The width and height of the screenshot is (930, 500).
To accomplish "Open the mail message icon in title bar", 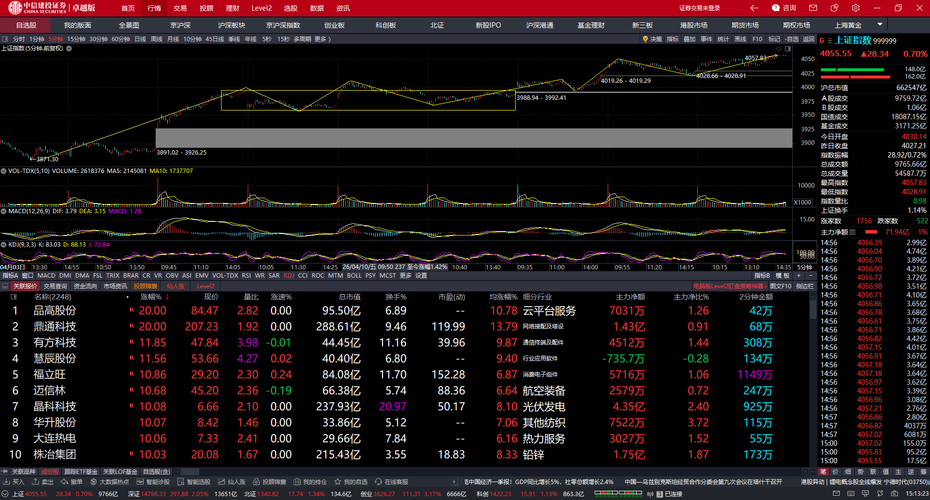I will (813, 8).
